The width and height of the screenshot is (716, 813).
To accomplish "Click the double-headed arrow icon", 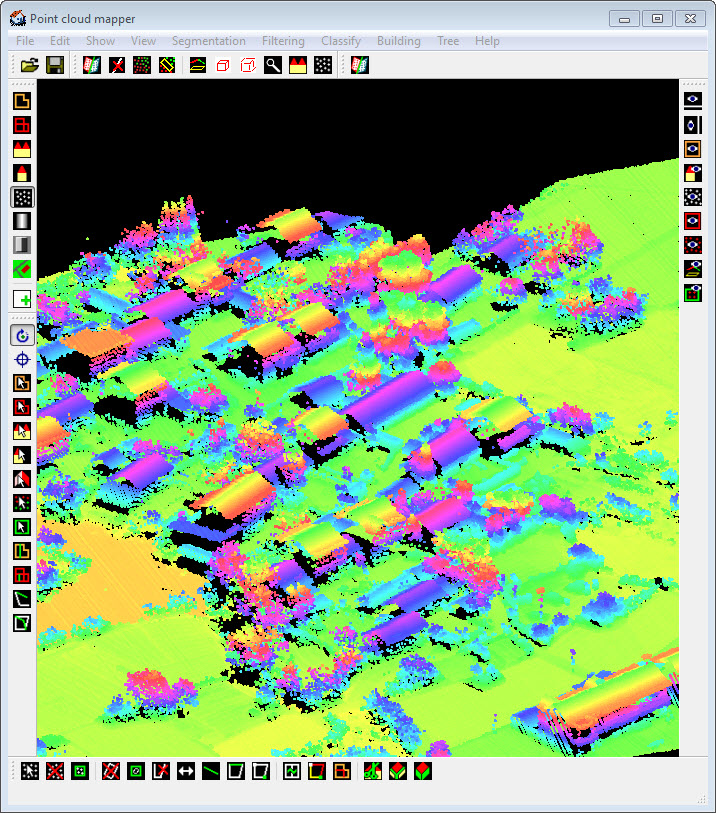I will [186, 771].
